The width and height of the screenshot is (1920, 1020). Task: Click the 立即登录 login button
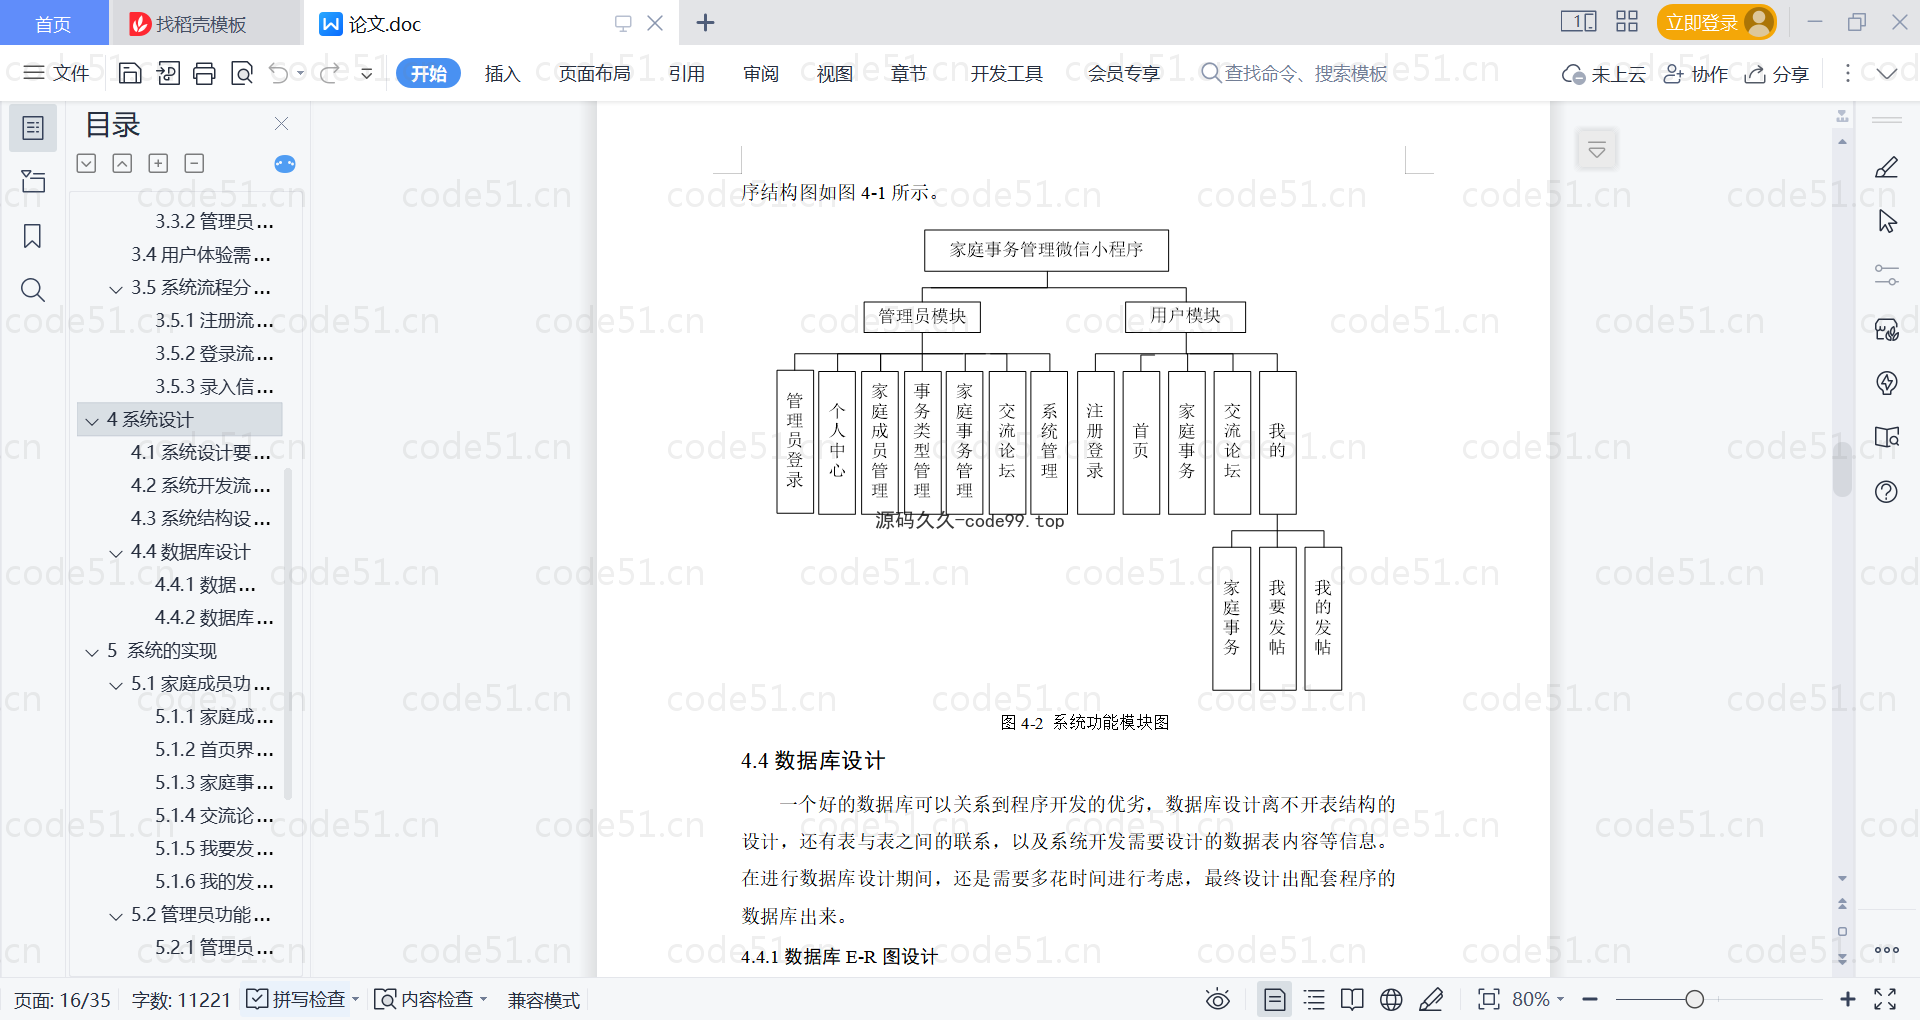coord(1716,22)
